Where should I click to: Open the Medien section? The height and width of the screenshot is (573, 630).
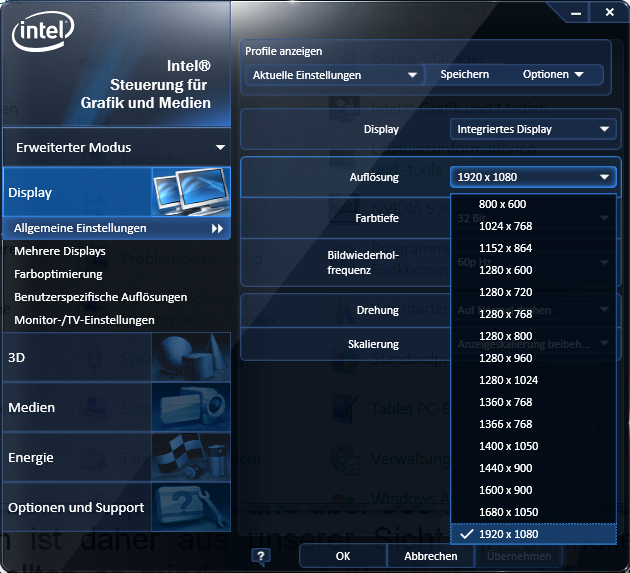click(x=117, y=407)
